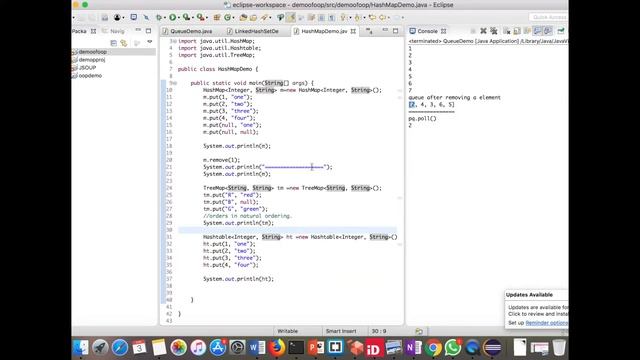Click the Reminder options link in Updates popup
Viewport: 640px width, 360px height.
pyautogui.click(x=547, y=323)
